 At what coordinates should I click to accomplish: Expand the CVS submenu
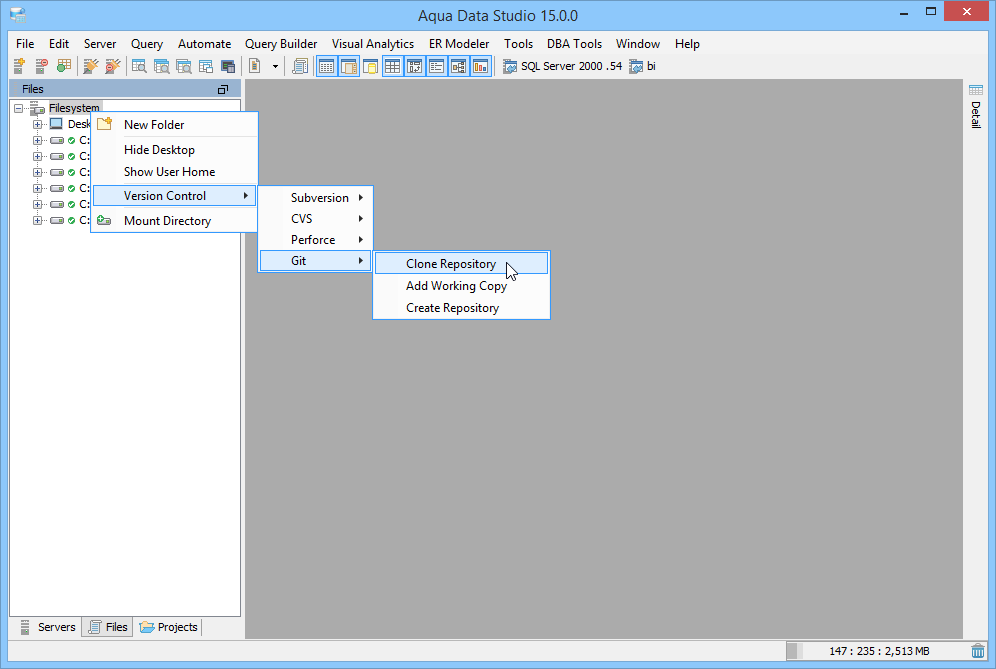315,219
